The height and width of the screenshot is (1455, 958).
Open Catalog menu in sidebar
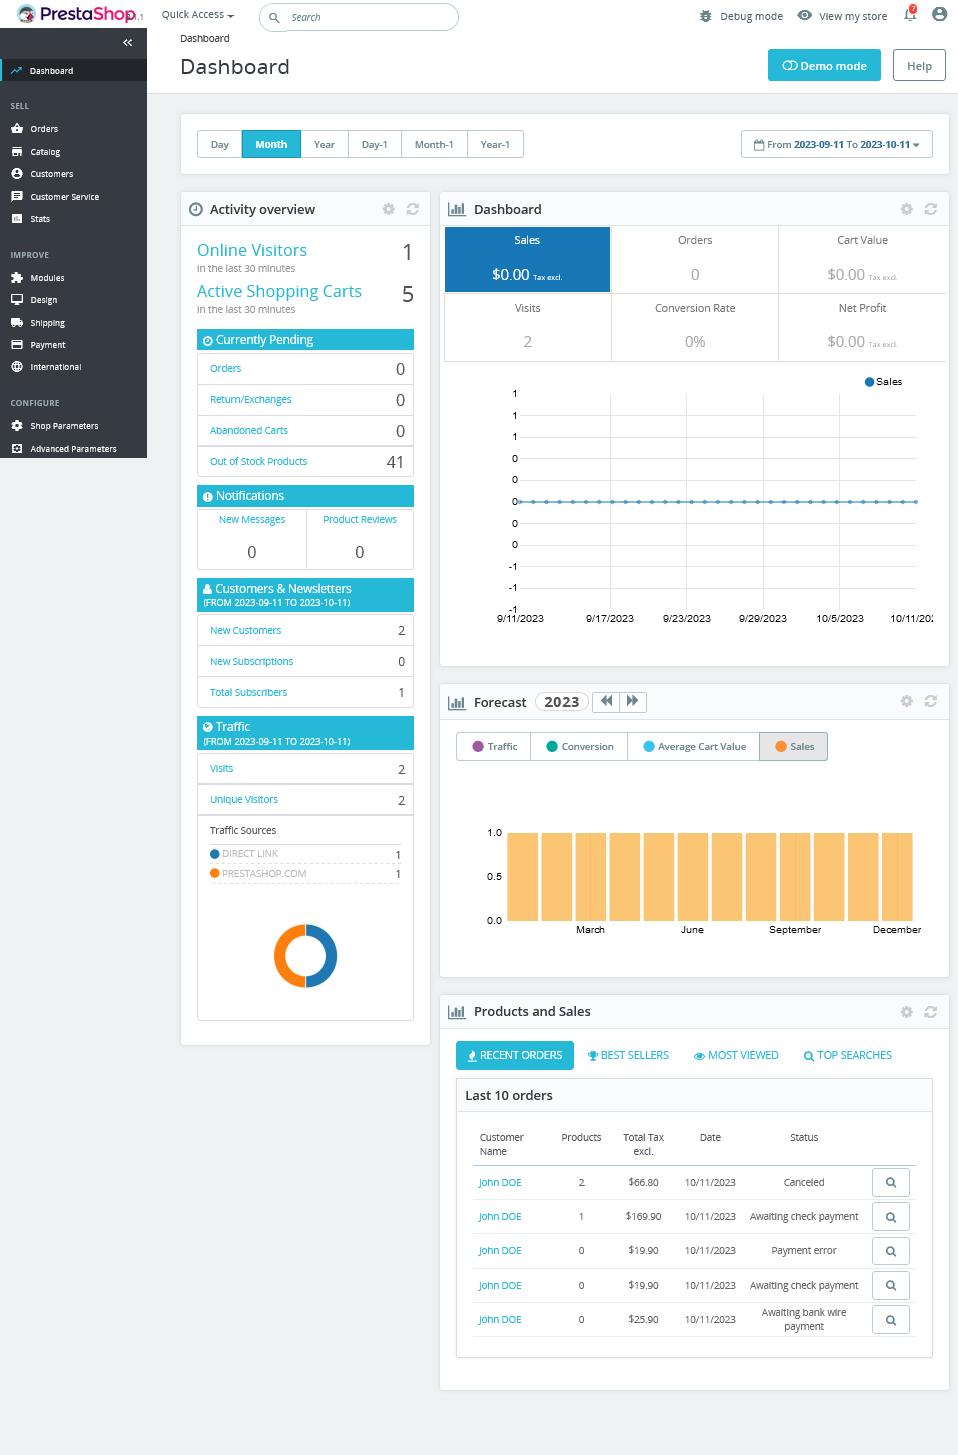click(x=45, y=152)
